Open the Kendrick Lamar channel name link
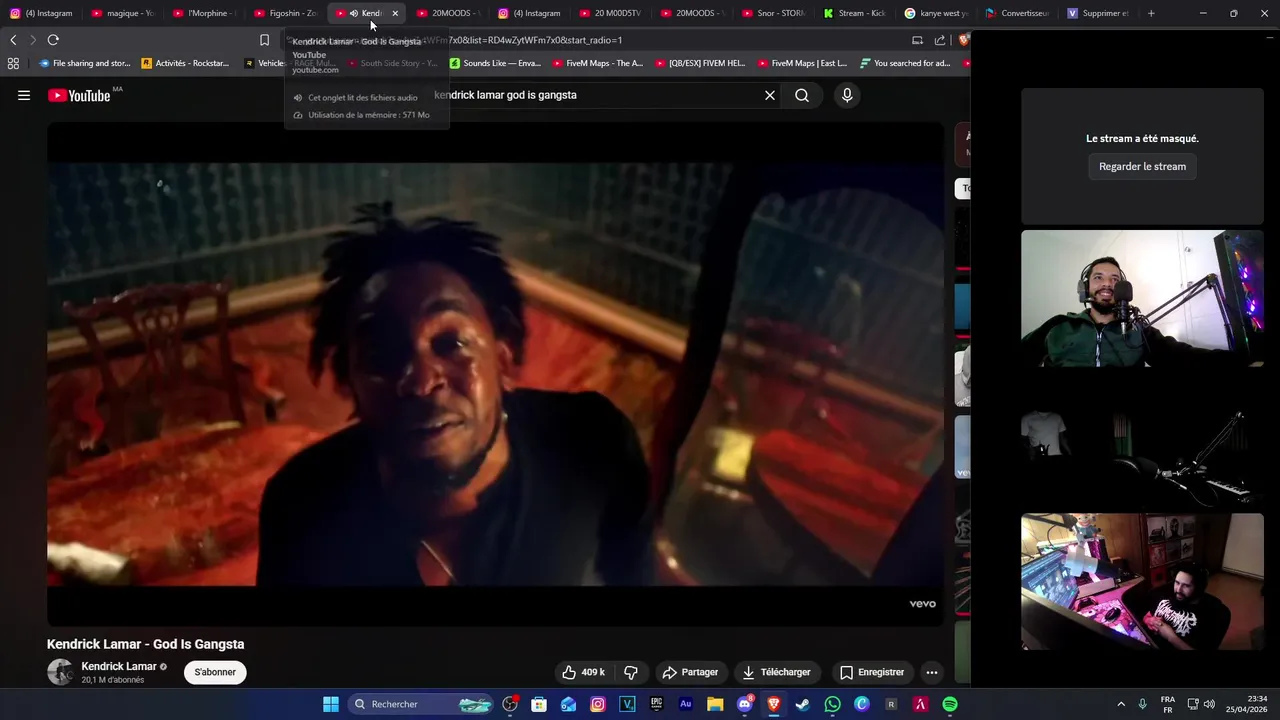 pos(119,667)
